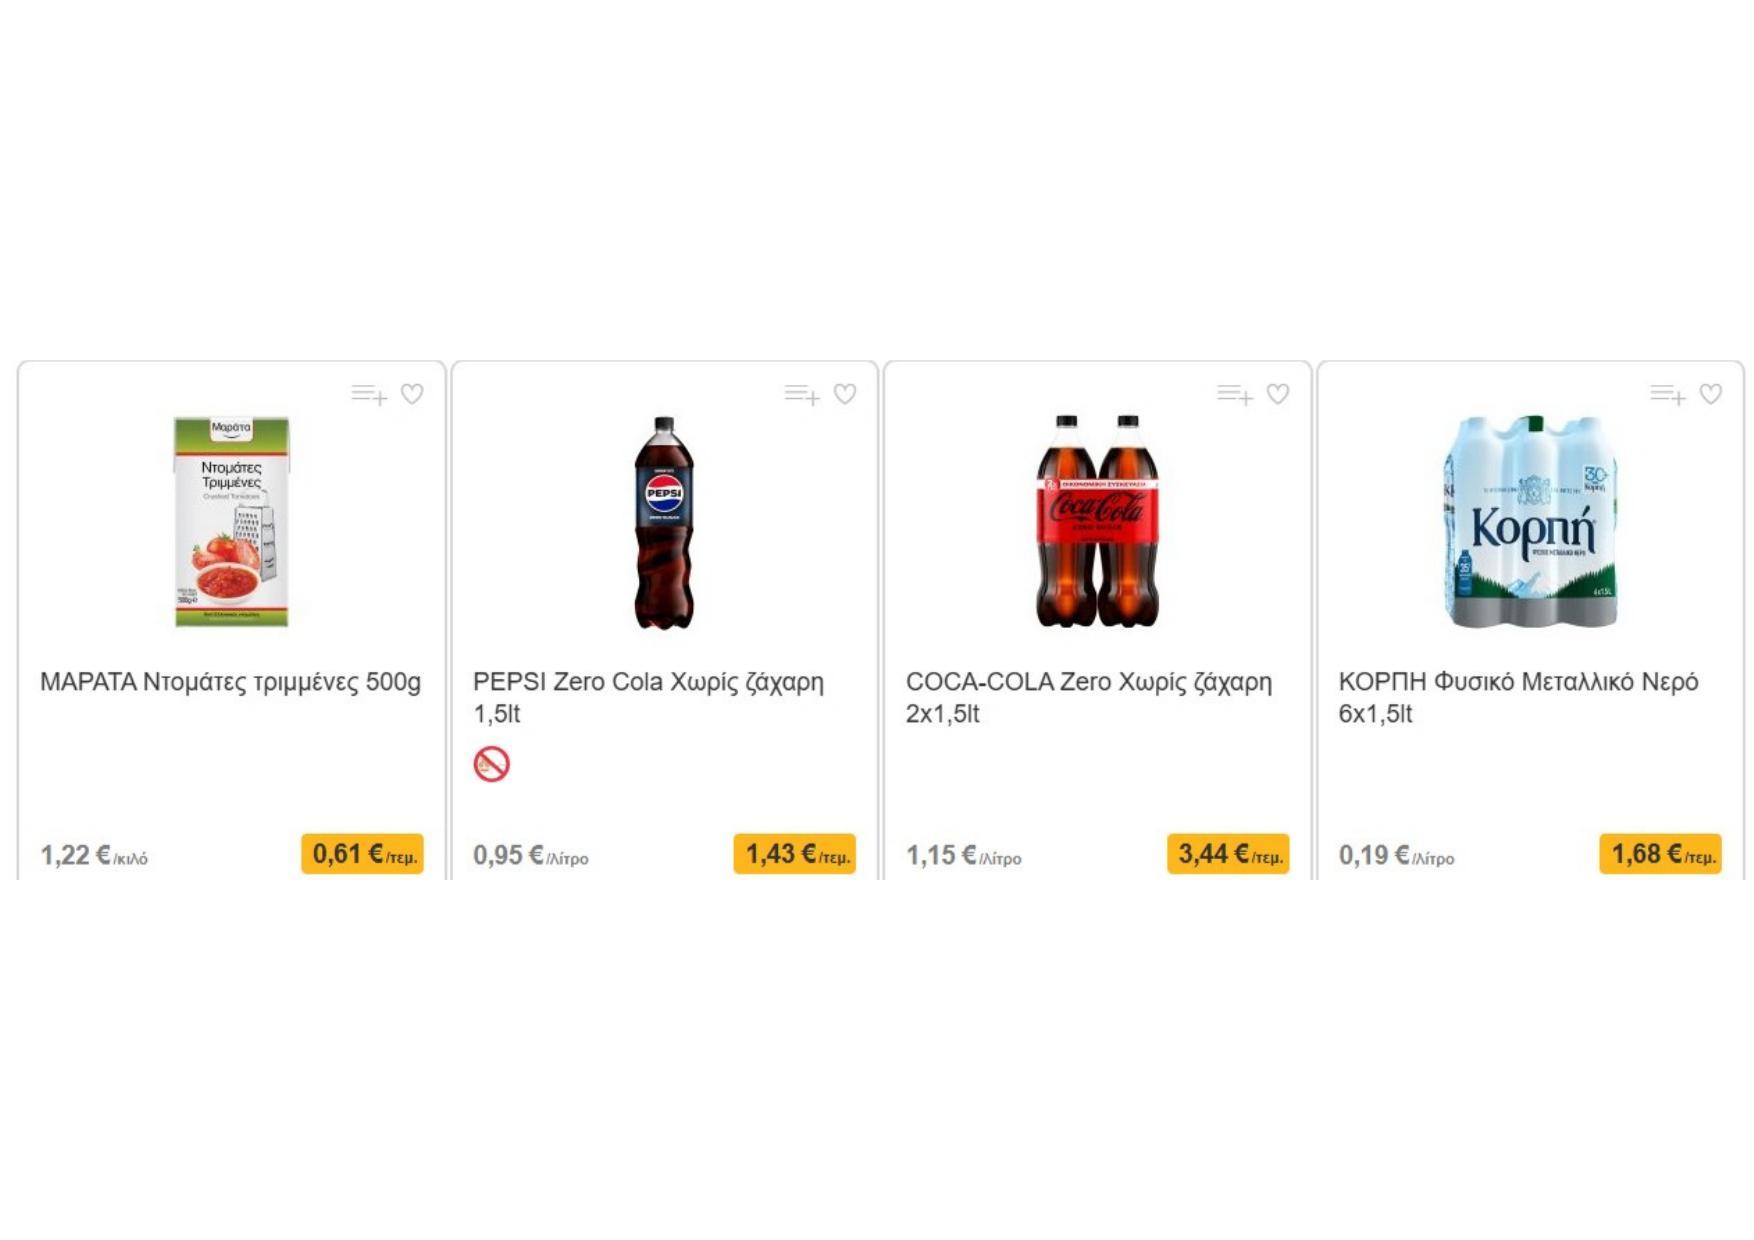Toggle heart on PEPSI Zero Cola
This screenshot has width=1754, height=1240.
click(x=845, y=395)
